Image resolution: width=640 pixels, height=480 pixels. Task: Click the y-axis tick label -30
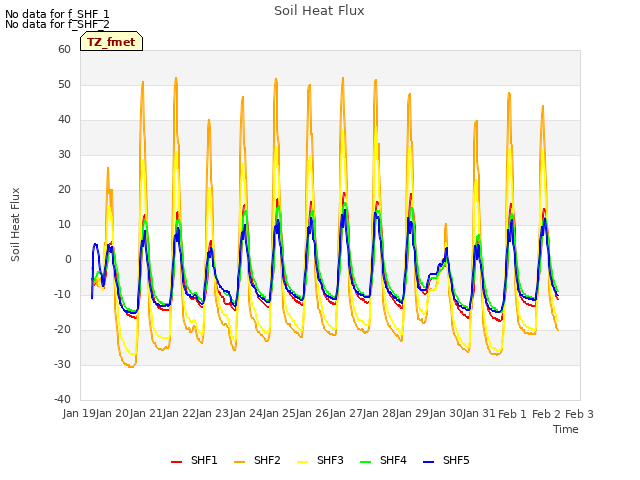click(62, 364)
